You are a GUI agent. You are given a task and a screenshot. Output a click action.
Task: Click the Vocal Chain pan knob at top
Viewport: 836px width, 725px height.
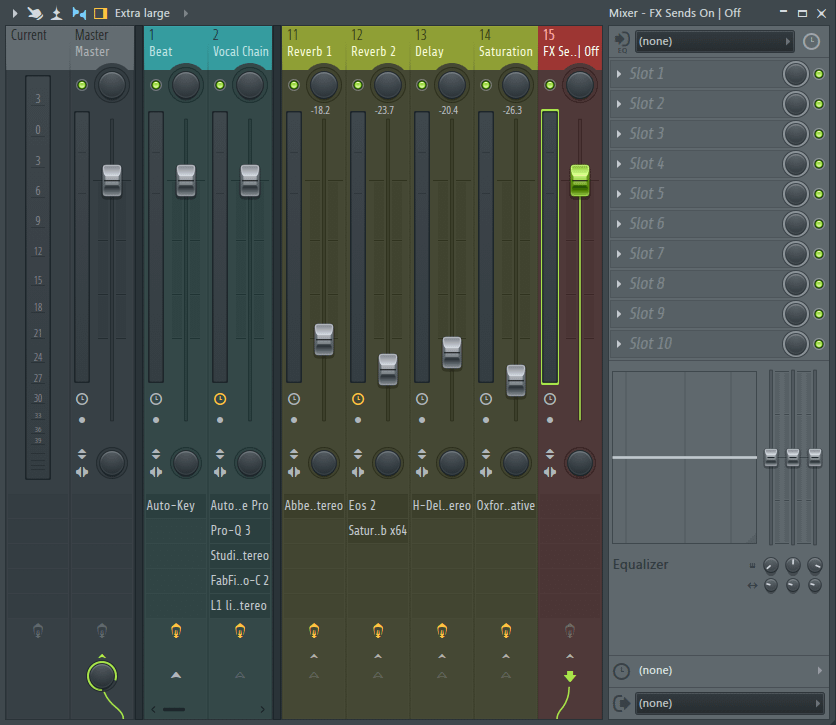click(250, 85)
